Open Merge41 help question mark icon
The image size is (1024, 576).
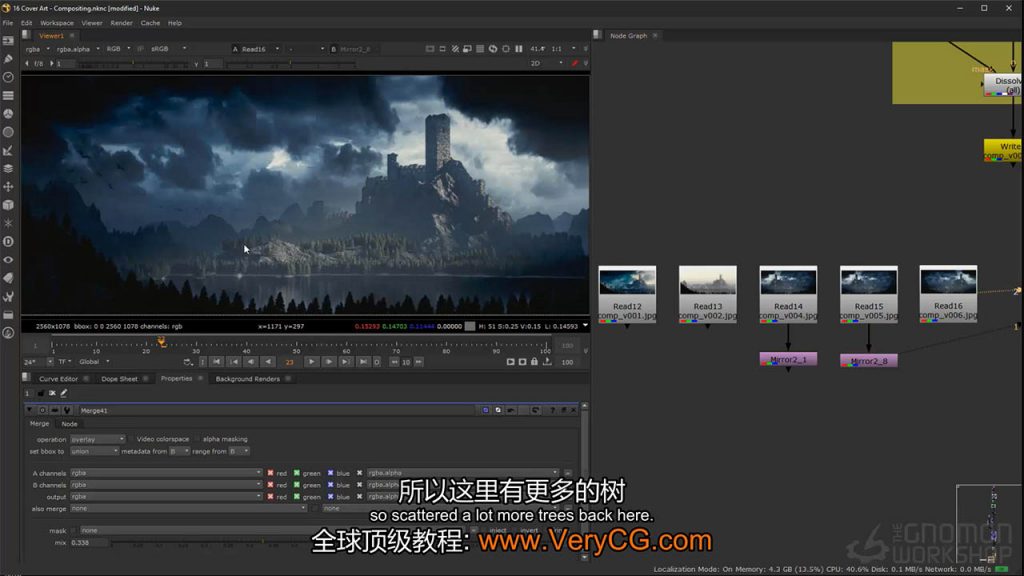point(552,410)
